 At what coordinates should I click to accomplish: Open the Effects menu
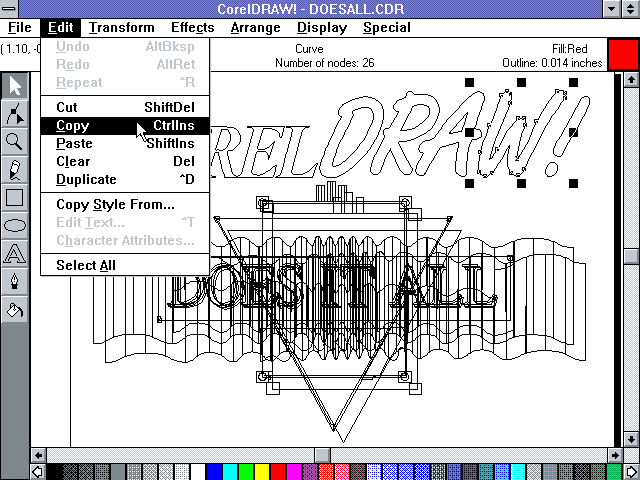(193, 28)
